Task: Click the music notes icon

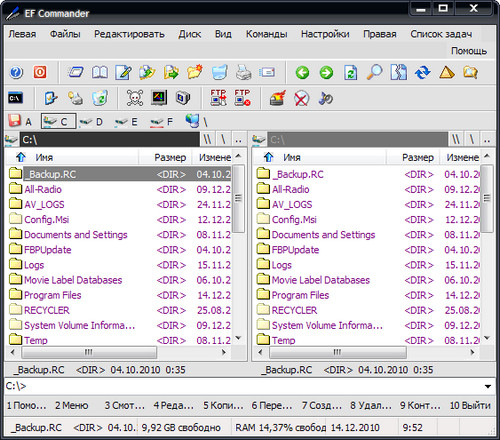Action: [x=325, y=98]
